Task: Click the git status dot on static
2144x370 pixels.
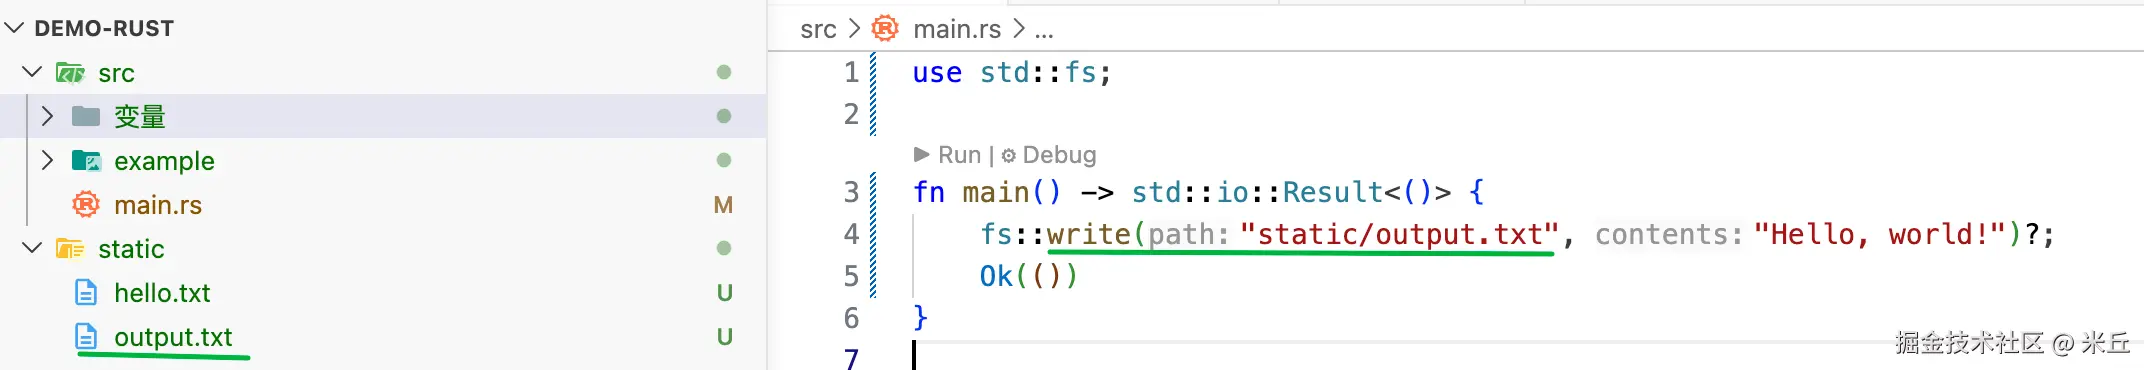Action: click(724, 248)
